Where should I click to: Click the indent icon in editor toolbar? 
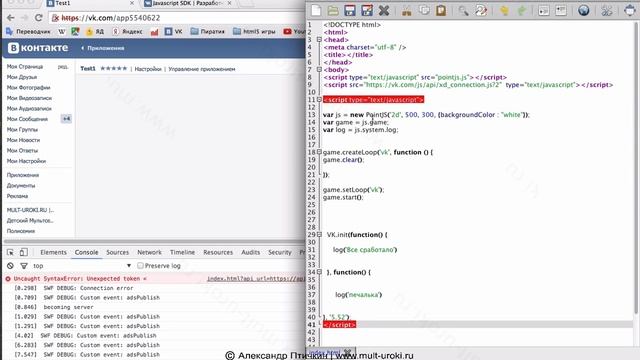(x=561, y=11)
